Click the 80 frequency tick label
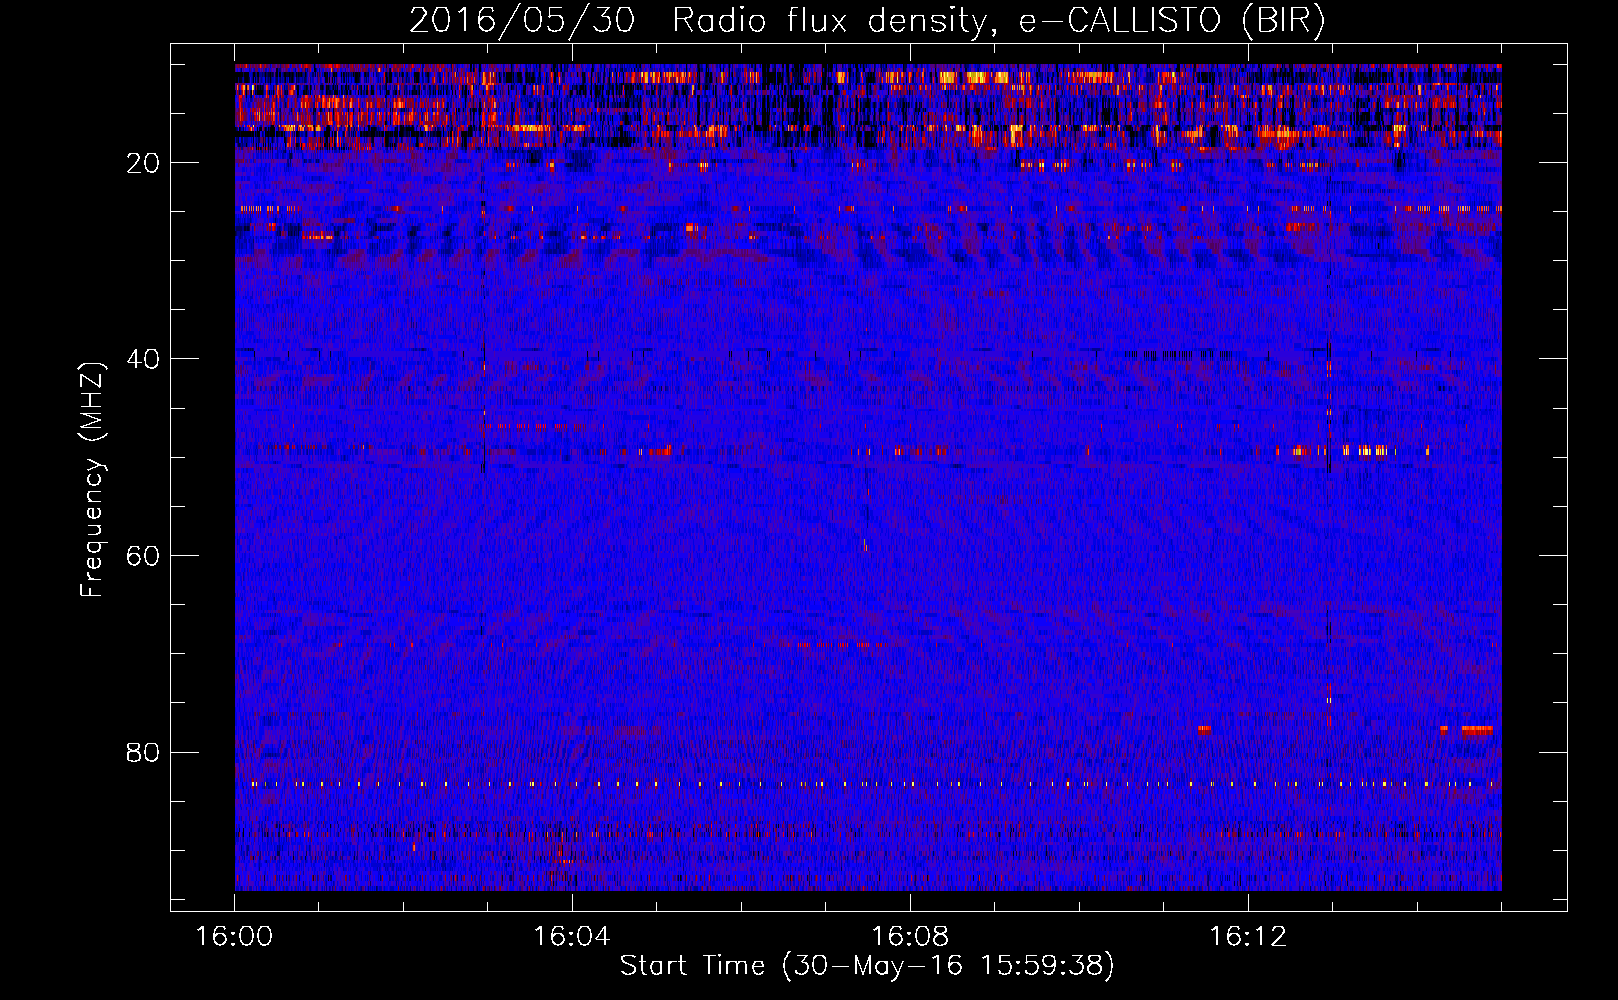The height and width of the screenshot is (1000, 1618). (144, 752)
